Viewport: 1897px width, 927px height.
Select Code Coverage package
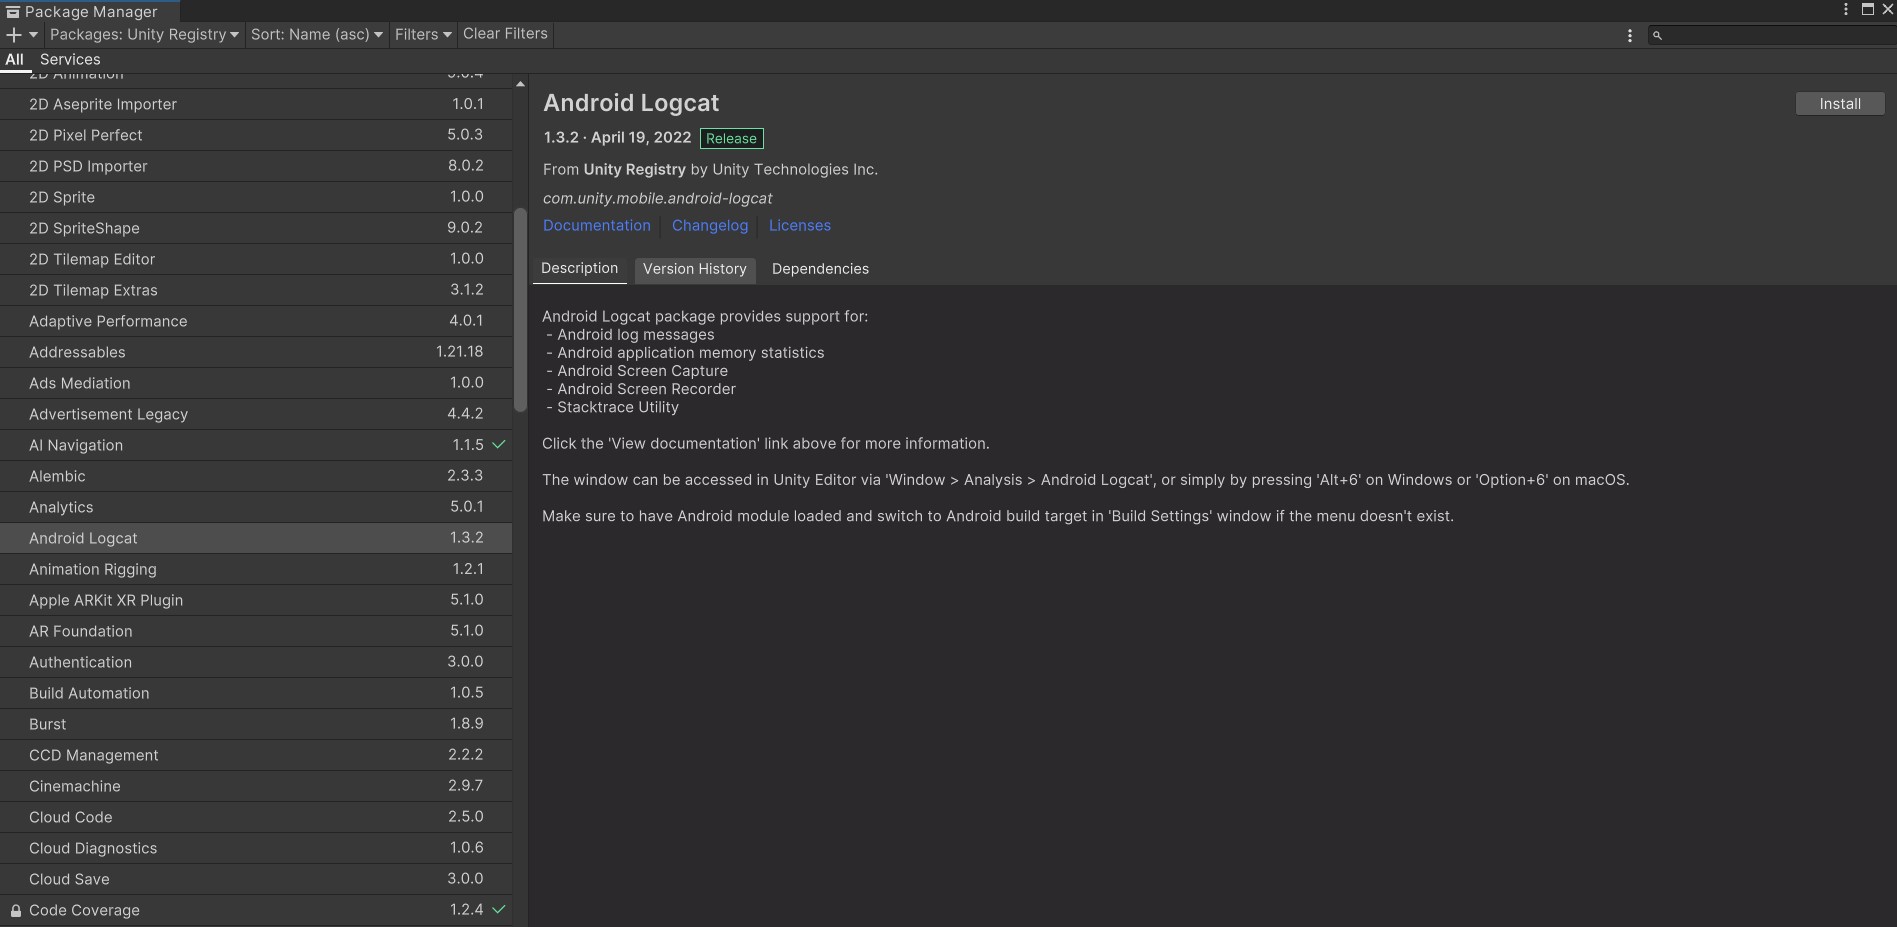256,910
